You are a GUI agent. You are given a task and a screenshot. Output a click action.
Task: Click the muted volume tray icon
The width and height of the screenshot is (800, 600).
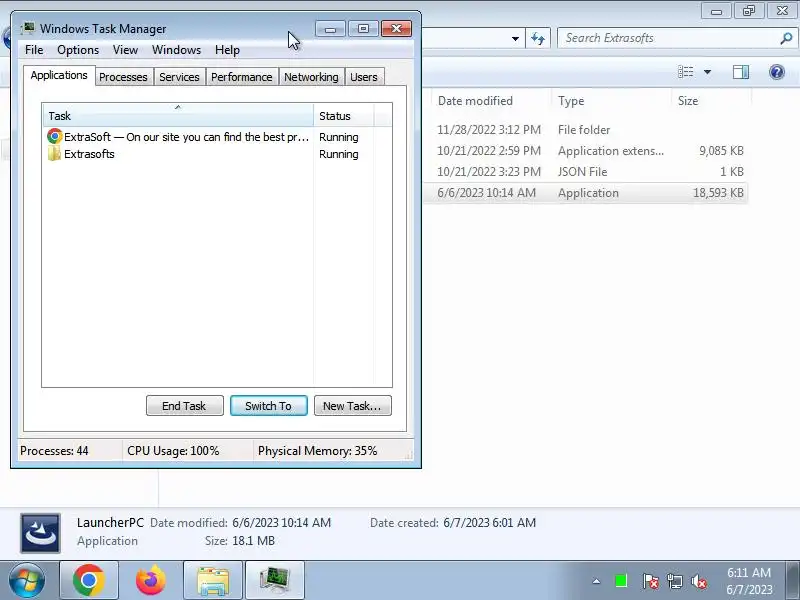pos(698,581)
